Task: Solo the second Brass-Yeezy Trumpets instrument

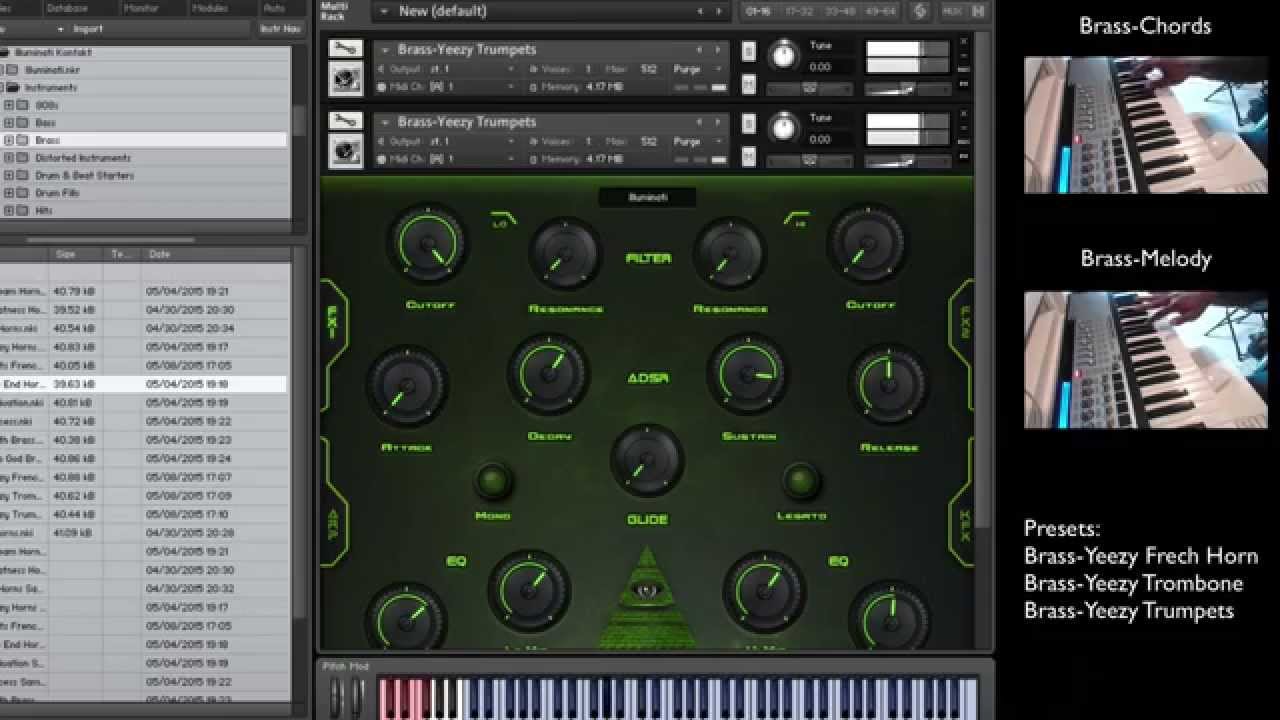Action: pos(749,123)
